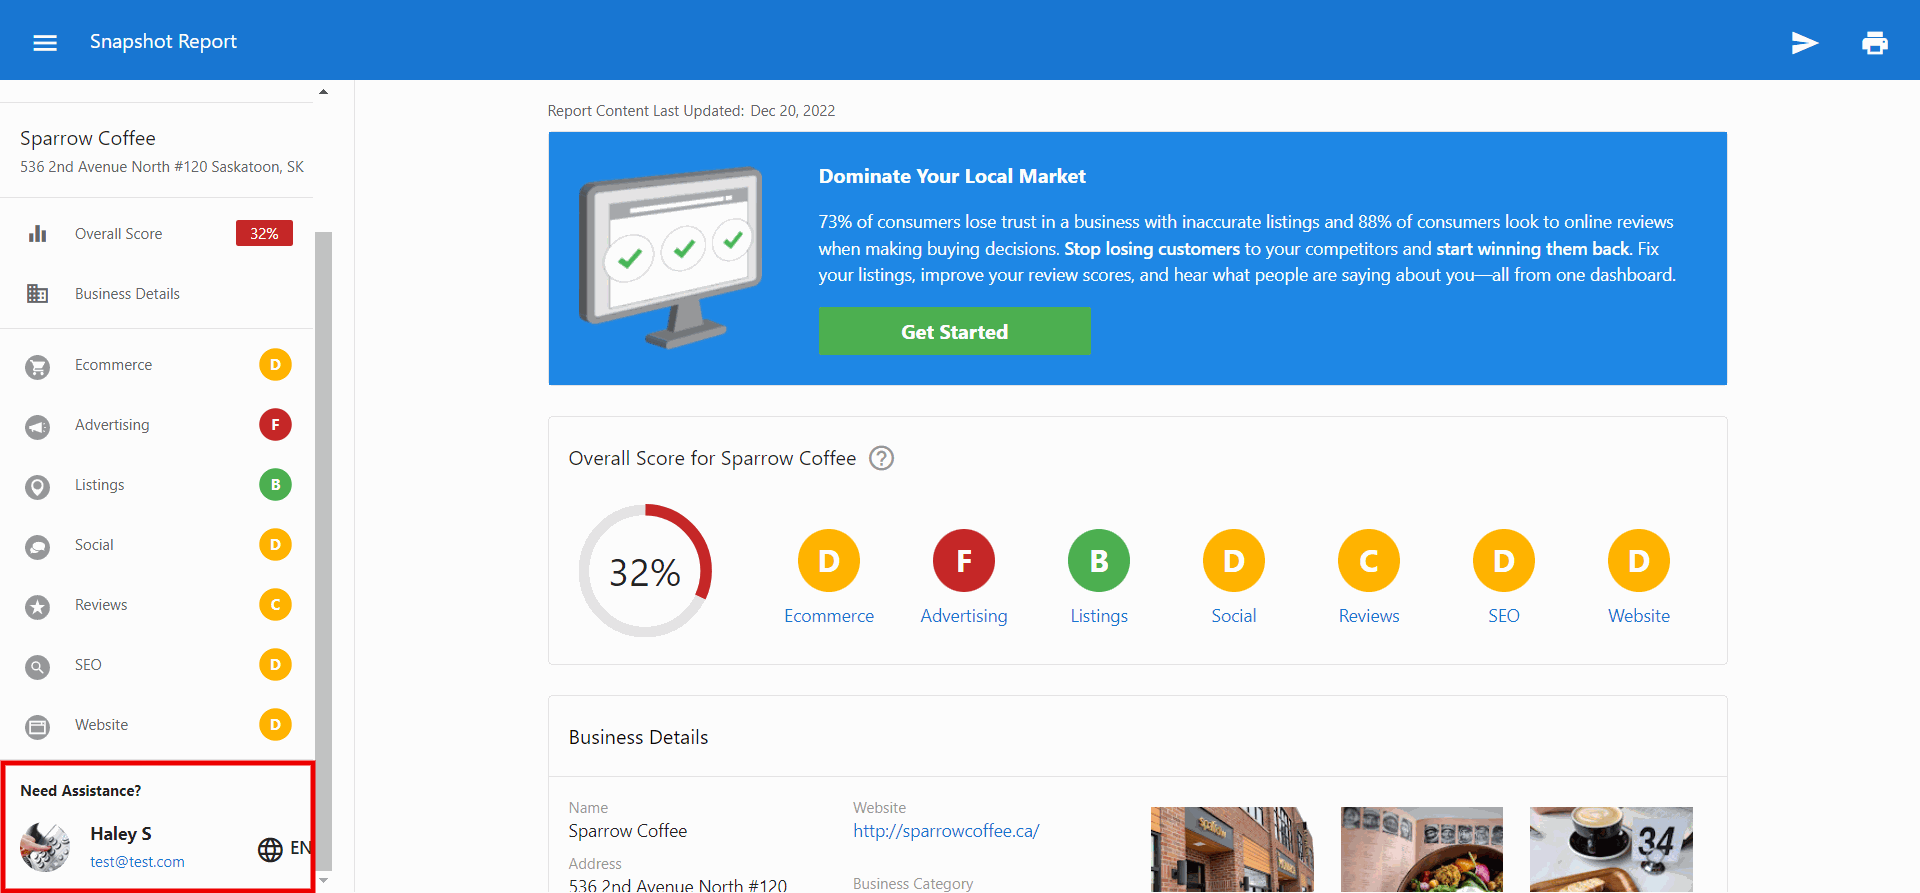1920x893 pixels.
Task: Open the sparrowcoffee.ca website link
Action: tap(946, 831)
